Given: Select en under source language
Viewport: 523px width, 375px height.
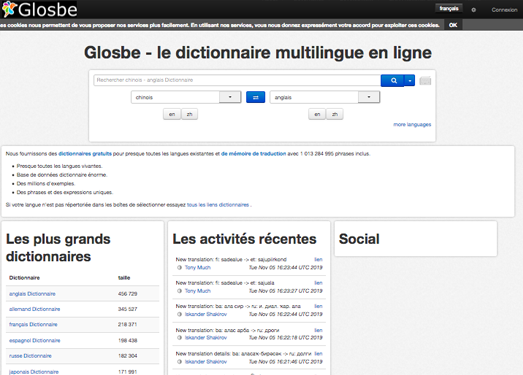Looking at the screenshot, I should 172,114.
